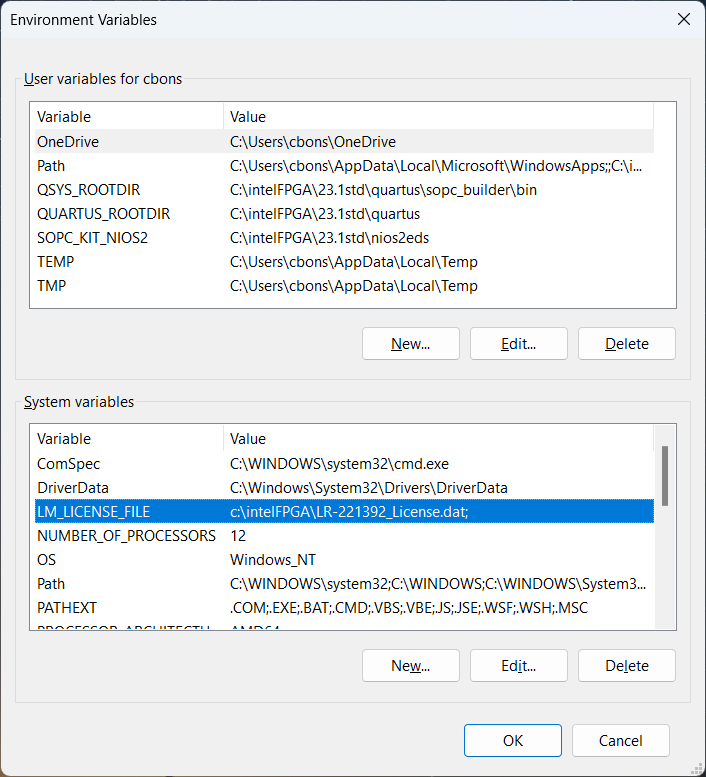
Task: Select the OneDrive user variable row
Action: 68,142
